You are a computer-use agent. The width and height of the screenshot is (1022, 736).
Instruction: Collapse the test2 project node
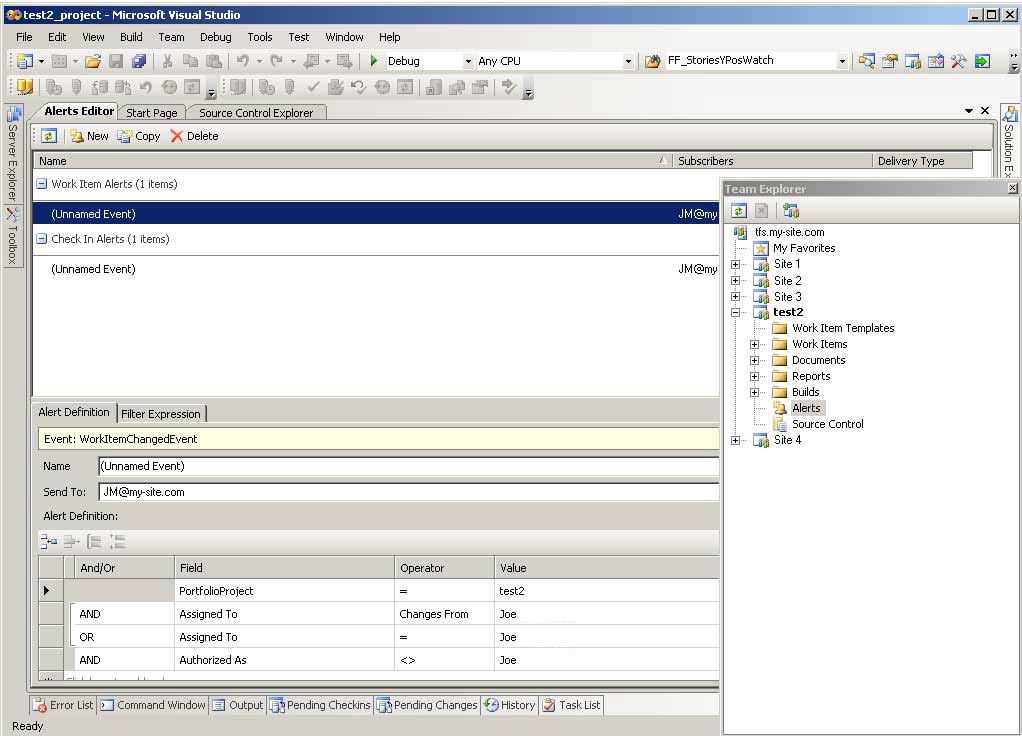point(736,312)
